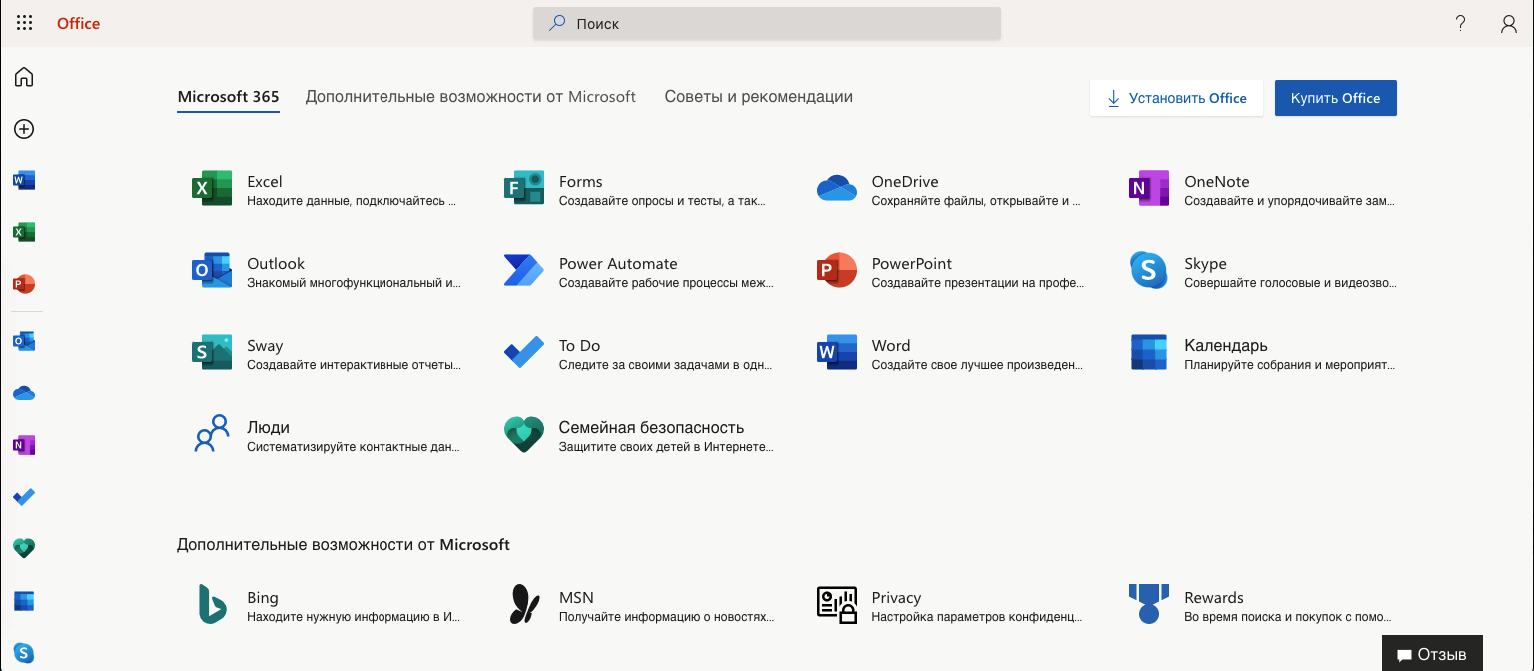Open Skype from the sidebar icon
This screenshot has width=1534, height=671.
coord(24,653)
